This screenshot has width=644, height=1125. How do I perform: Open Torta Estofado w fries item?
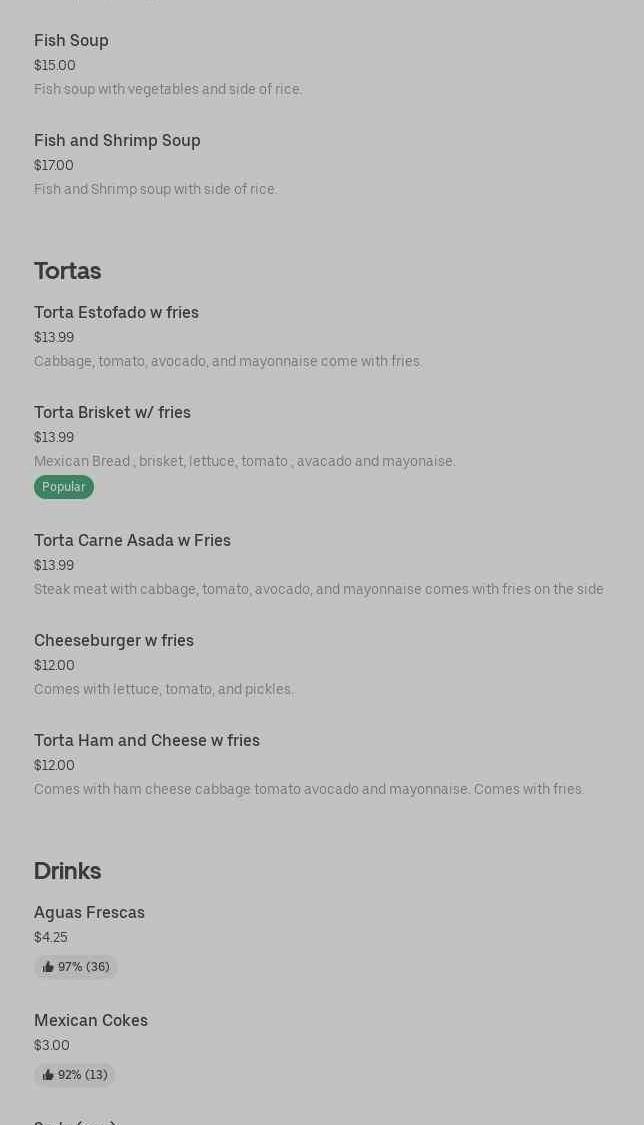116,312
